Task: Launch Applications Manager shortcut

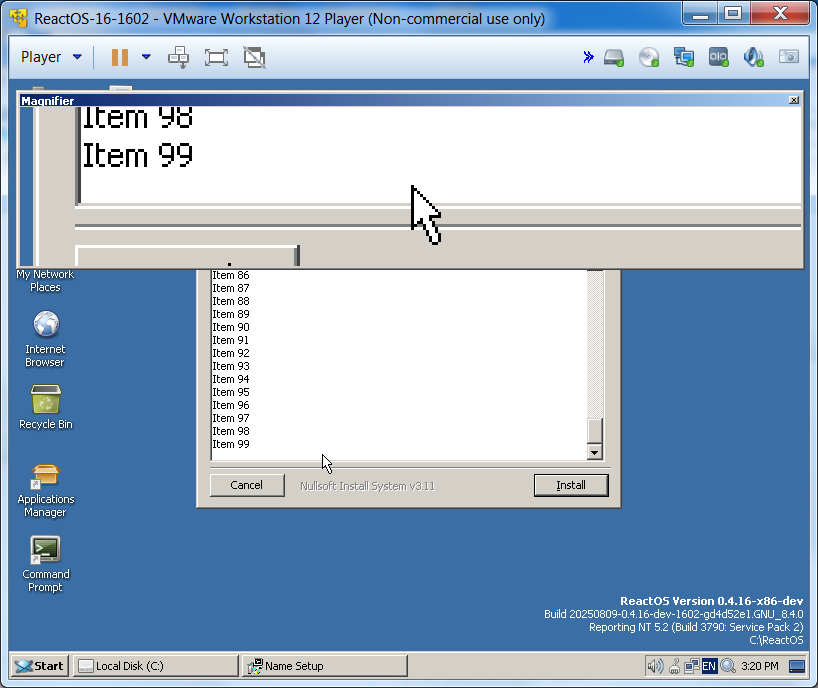Action: pos(46,490)
